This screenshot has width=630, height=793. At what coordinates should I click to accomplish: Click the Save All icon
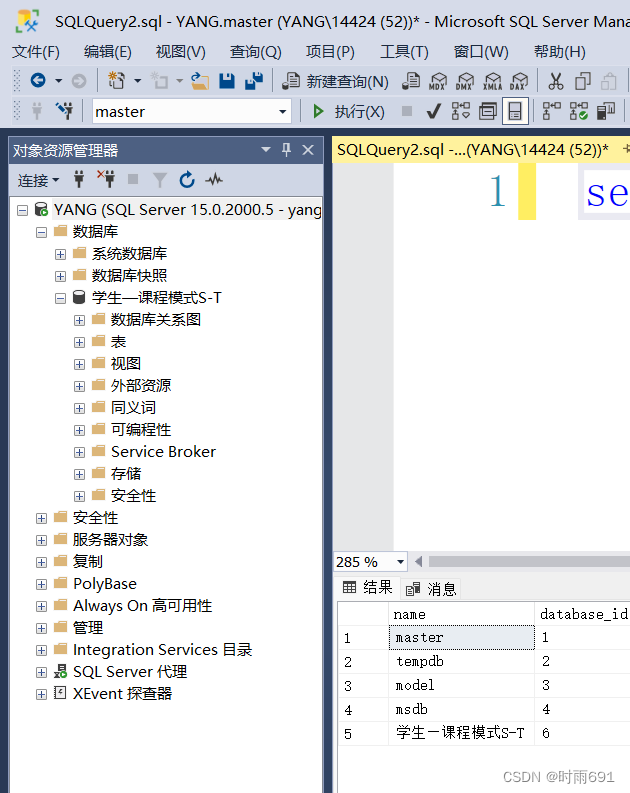click(x=254, y=80)
